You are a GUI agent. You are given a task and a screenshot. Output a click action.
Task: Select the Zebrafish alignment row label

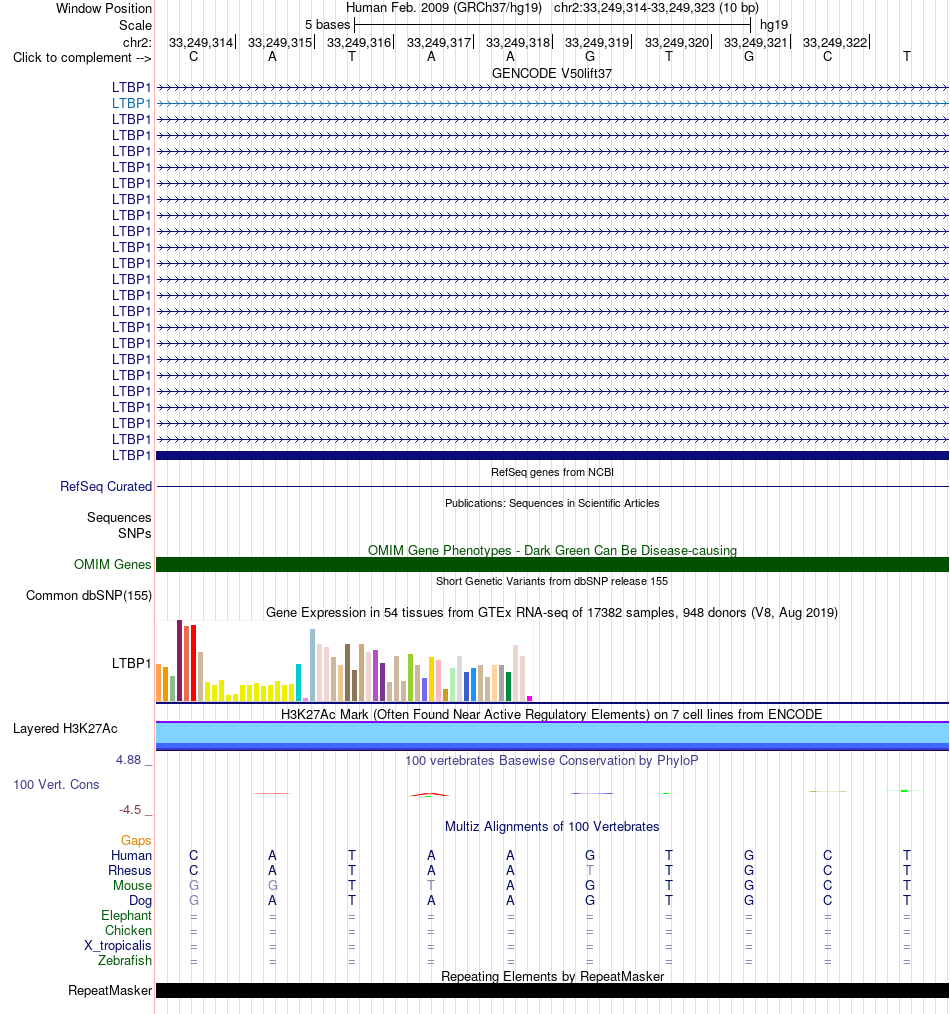click(x=125, y=960)
